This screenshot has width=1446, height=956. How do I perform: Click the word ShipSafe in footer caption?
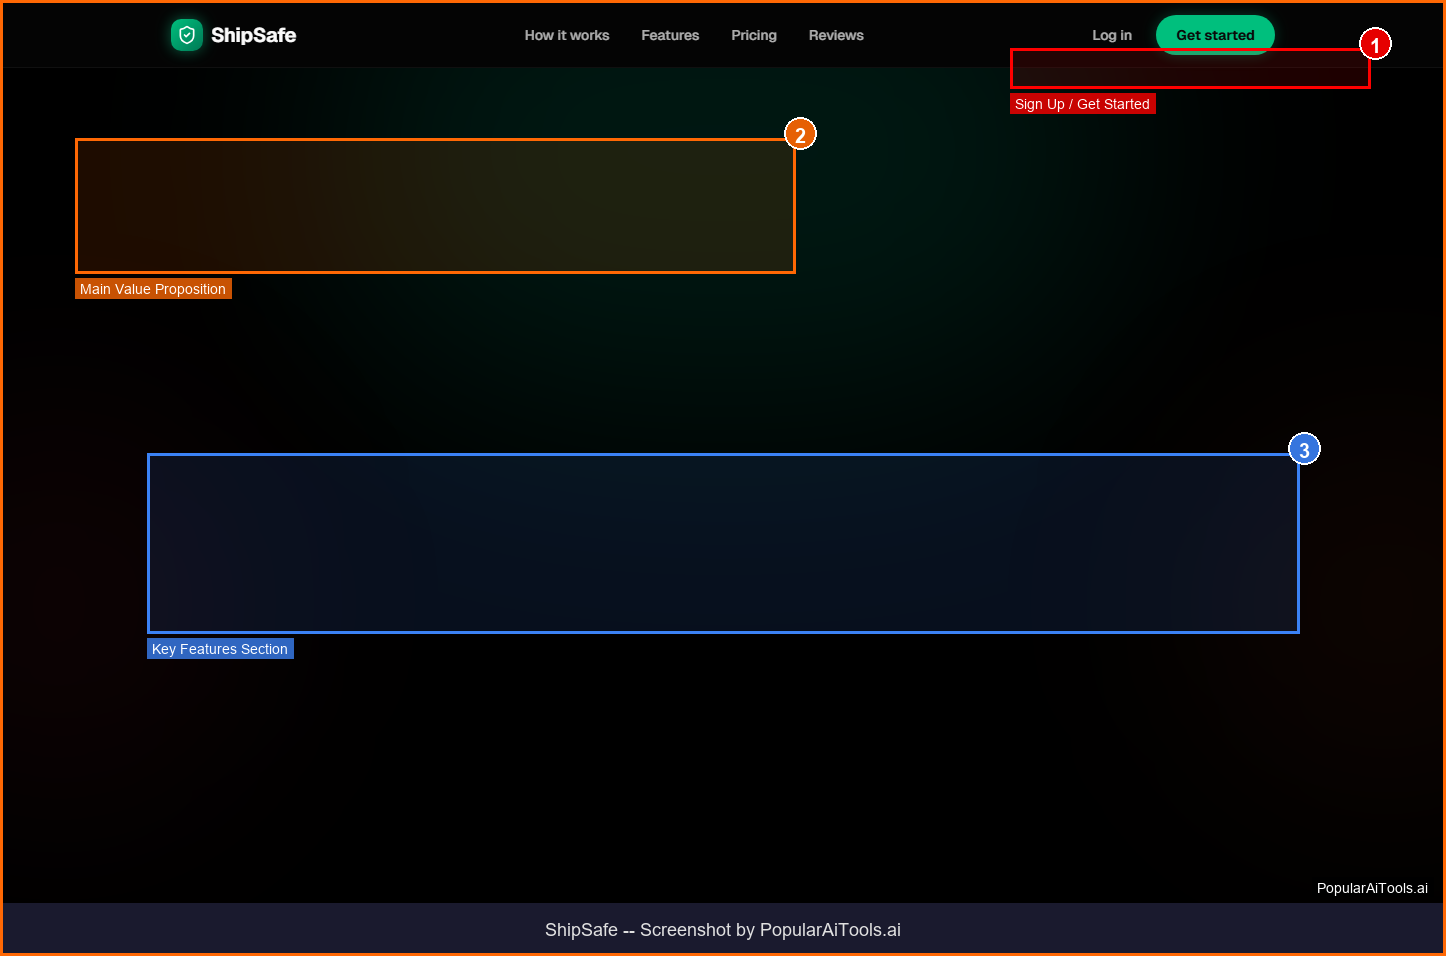coord(581,930)
